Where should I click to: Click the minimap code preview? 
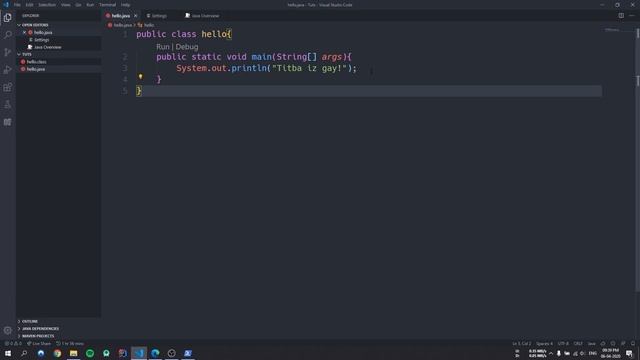(x=612, y=30)
